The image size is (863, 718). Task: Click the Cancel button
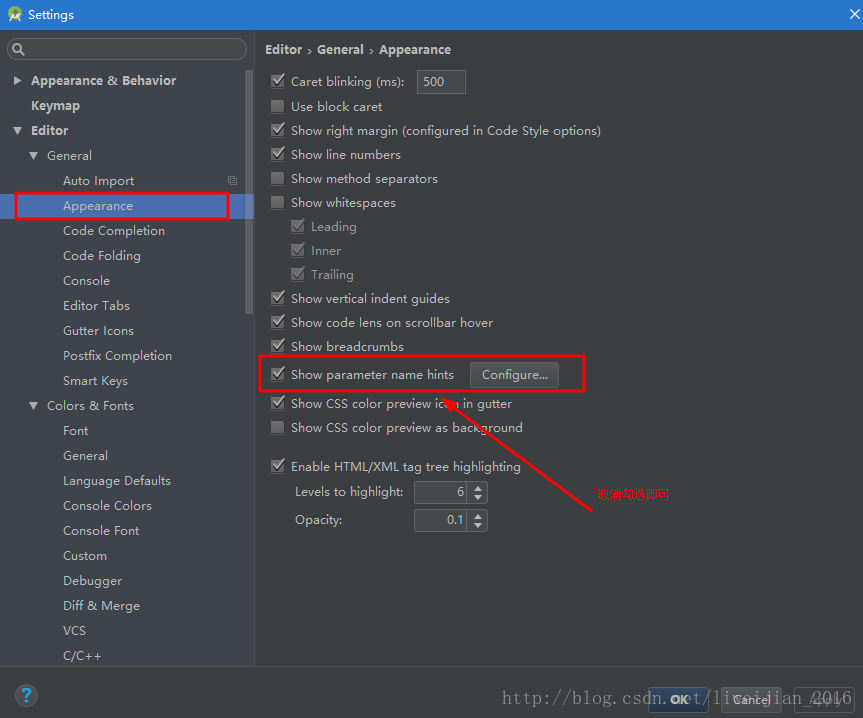tap(751, 699)
